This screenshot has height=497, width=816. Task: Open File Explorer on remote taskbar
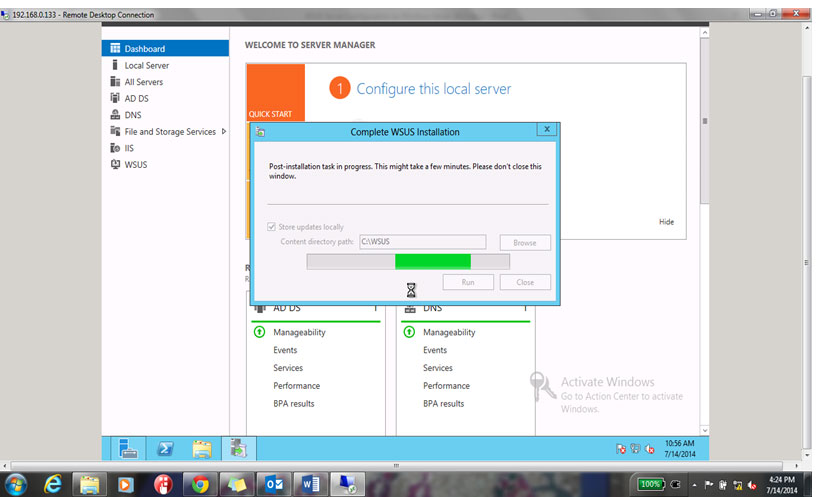click(202, 448)
